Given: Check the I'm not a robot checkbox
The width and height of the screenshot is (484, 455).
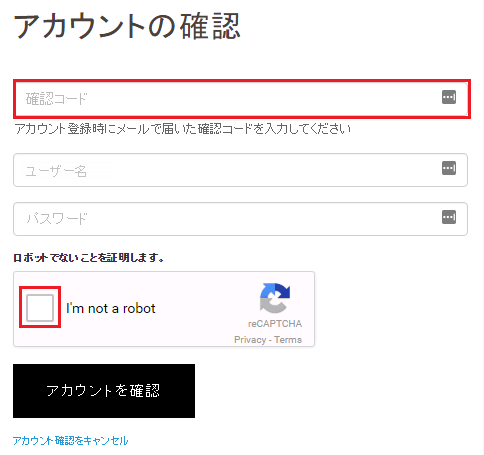Looking at the screenshot, I should [40, 307].
